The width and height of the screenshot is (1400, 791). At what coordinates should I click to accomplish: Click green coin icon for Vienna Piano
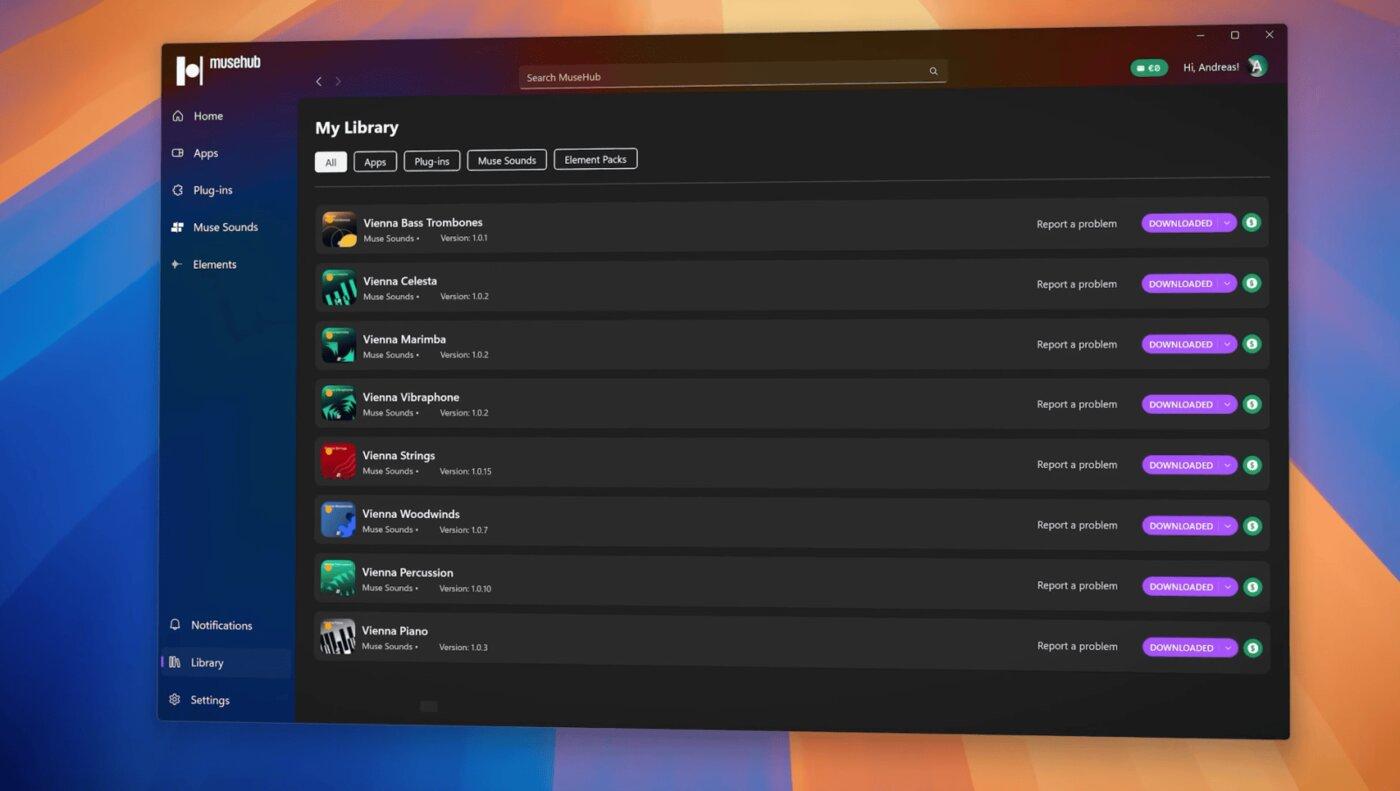[1252, 648]
